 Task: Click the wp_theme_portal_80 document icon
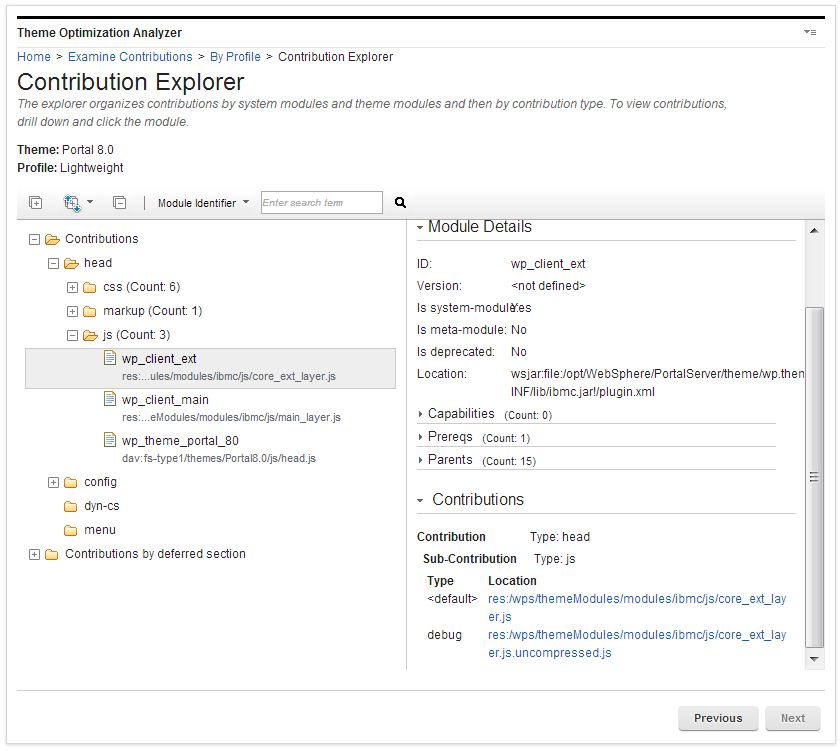pyautogui.click(x=110, y=440)
